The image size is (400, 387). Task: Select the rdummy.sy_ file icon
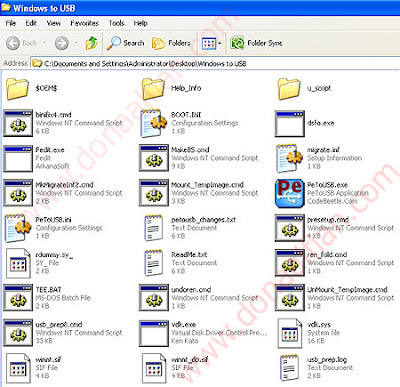click(x=18, y=263)
